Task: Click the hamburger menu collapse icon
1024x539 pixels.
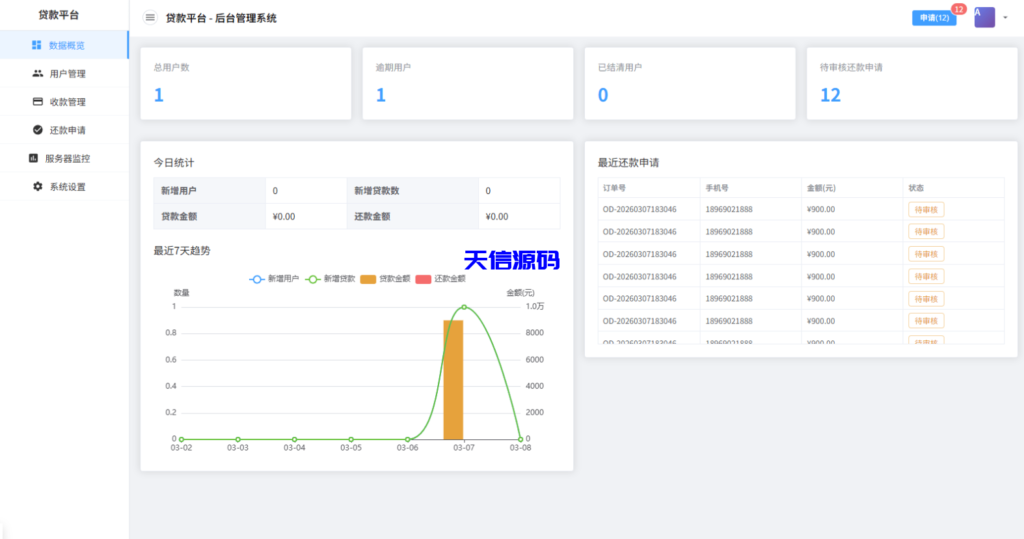Action: pos(150,18)
